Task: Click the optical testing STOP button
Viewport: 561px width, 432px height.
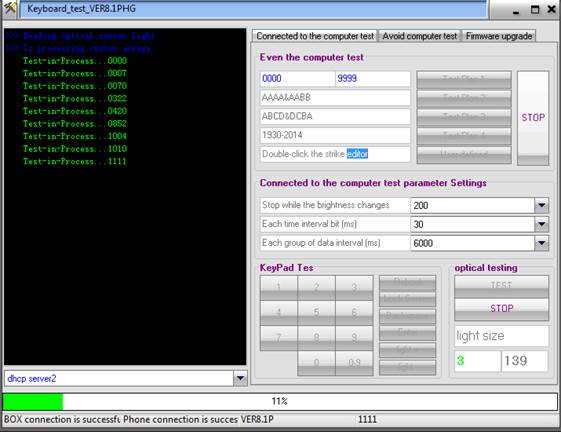Action: (x=501, y=309)
